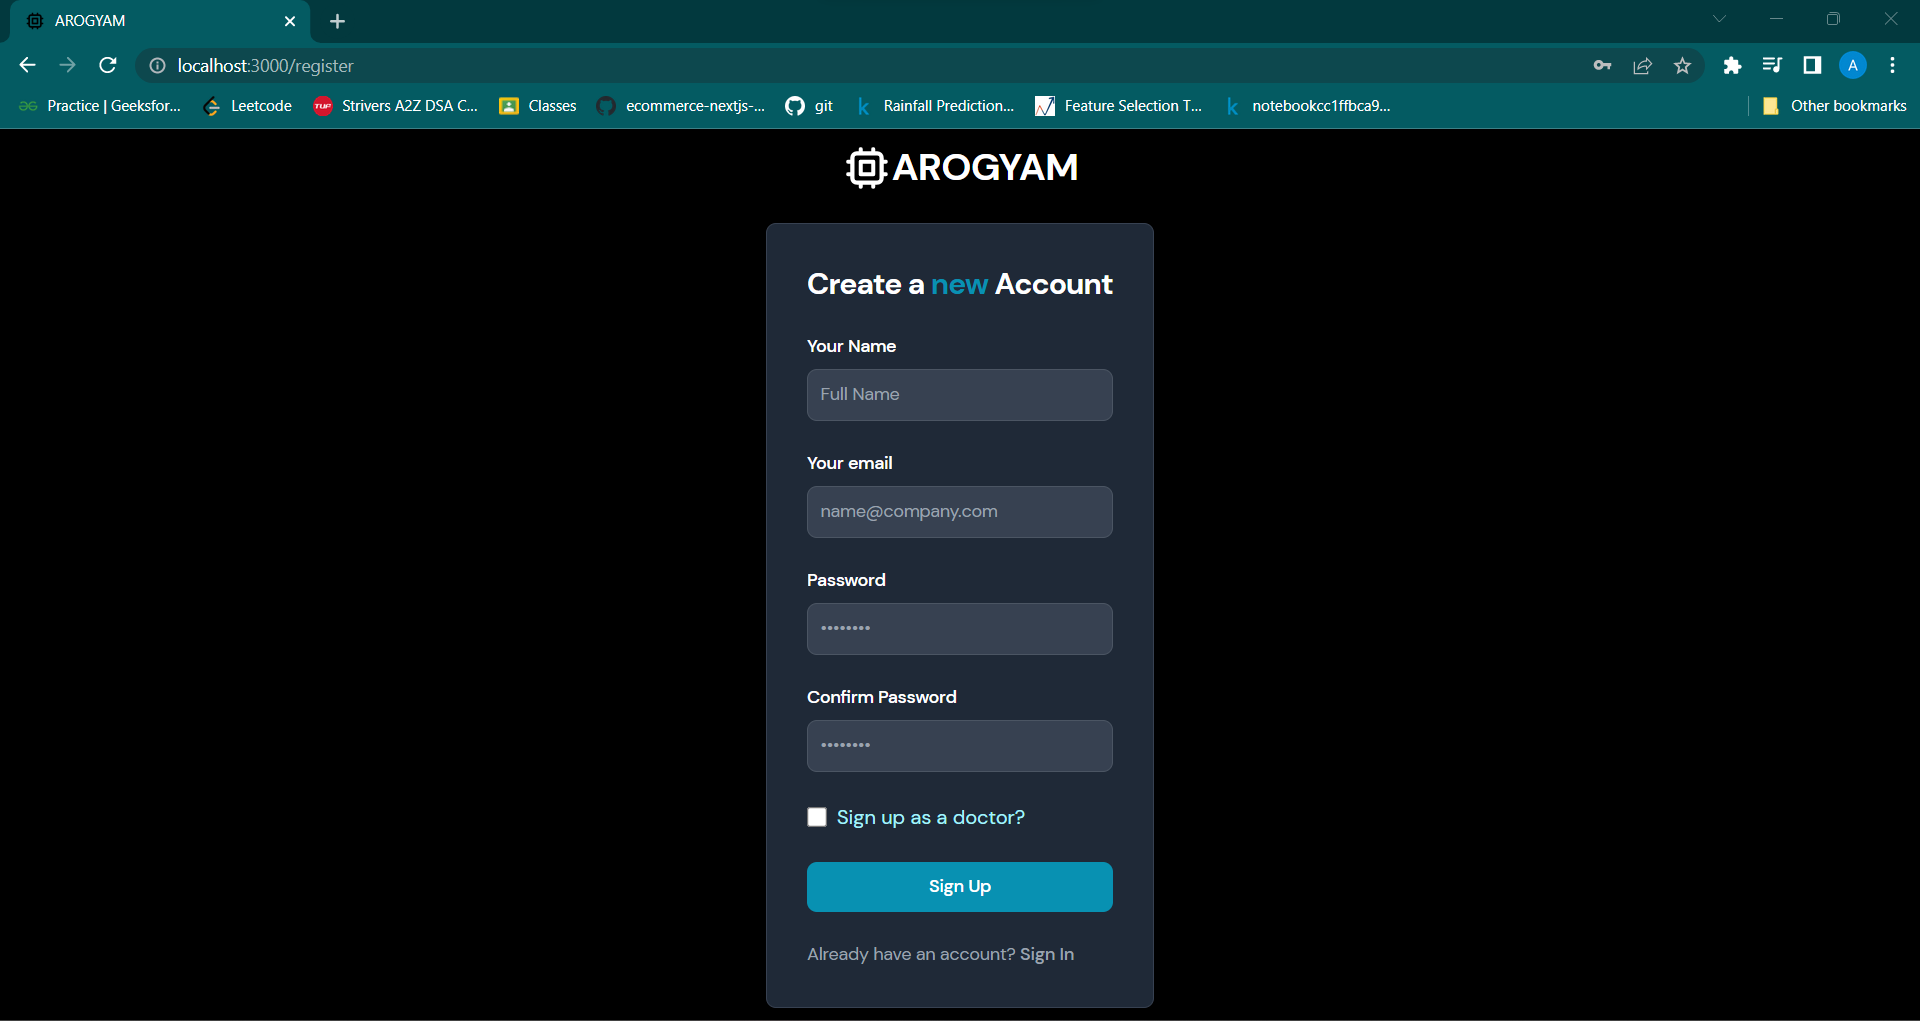This screenshot has width=1920, height=1021.
Task: Click the email input field
Action: [959, 511]
